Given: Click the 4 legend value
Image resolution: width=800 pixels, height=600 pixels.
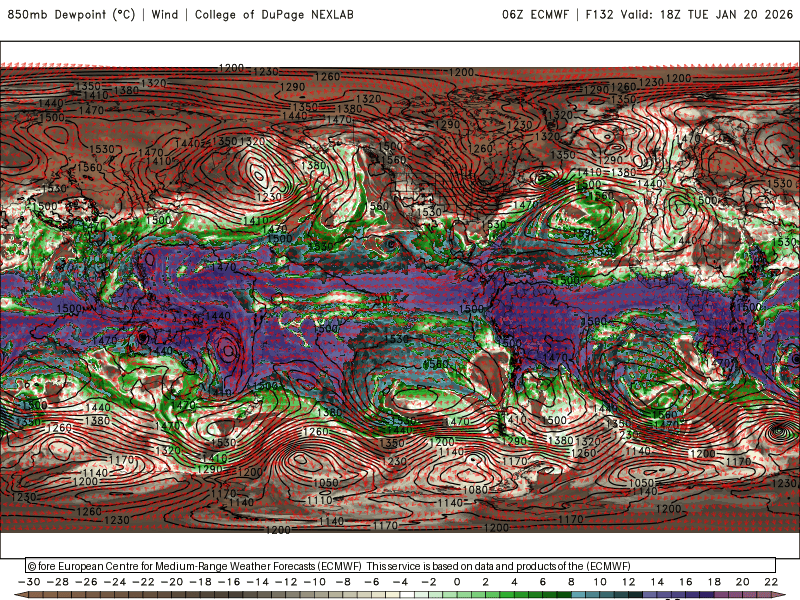Looking at the screenshot, I should [514, 582].
